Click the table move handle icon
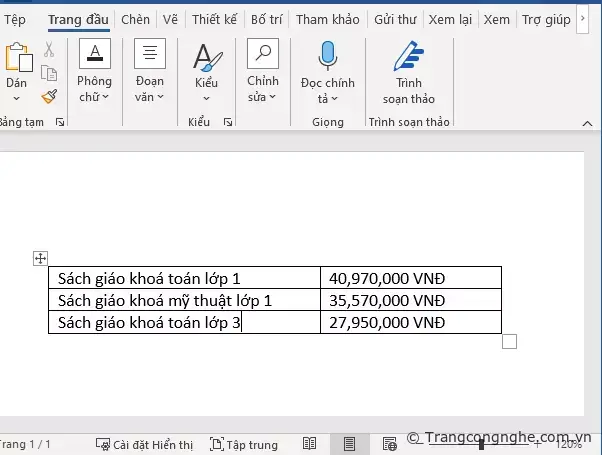This screenshot has height=455, width=602. pyautogui.click(x=41, y=258)
